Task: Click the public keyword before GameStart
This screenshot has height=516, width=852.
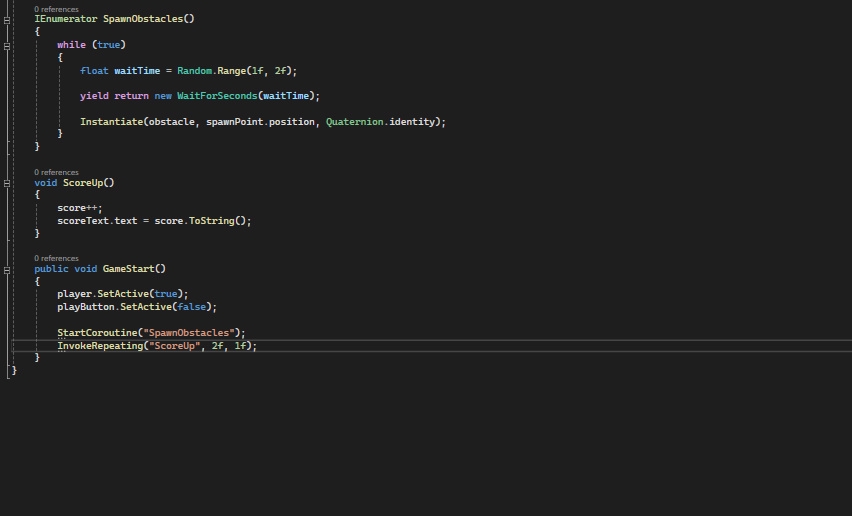Action: (51, 268)
